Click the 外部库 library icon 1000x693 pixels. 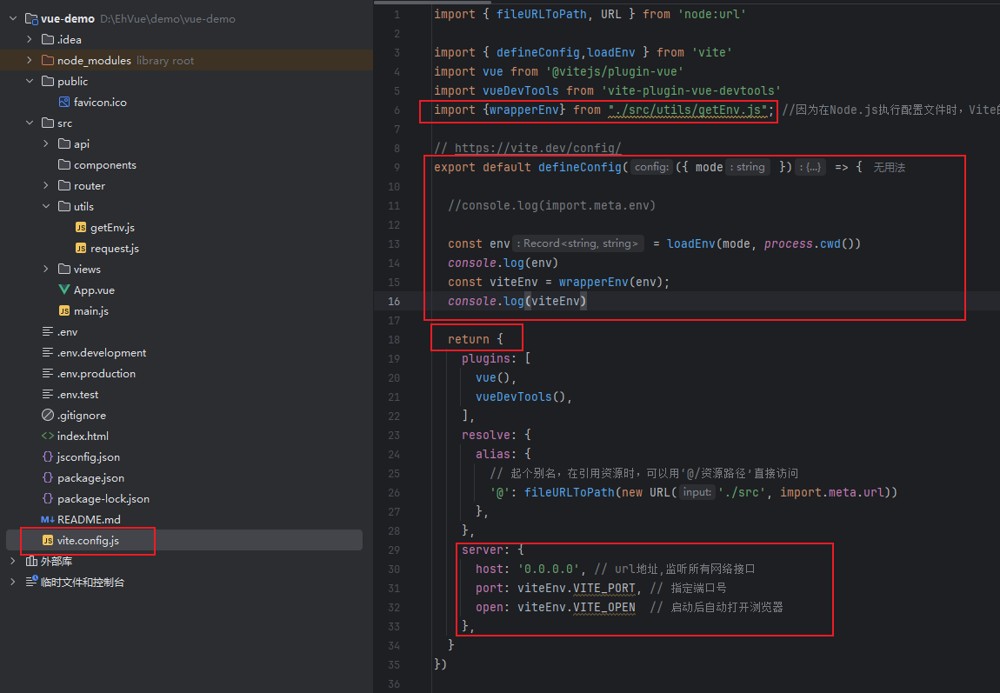(x=31, y=561)
